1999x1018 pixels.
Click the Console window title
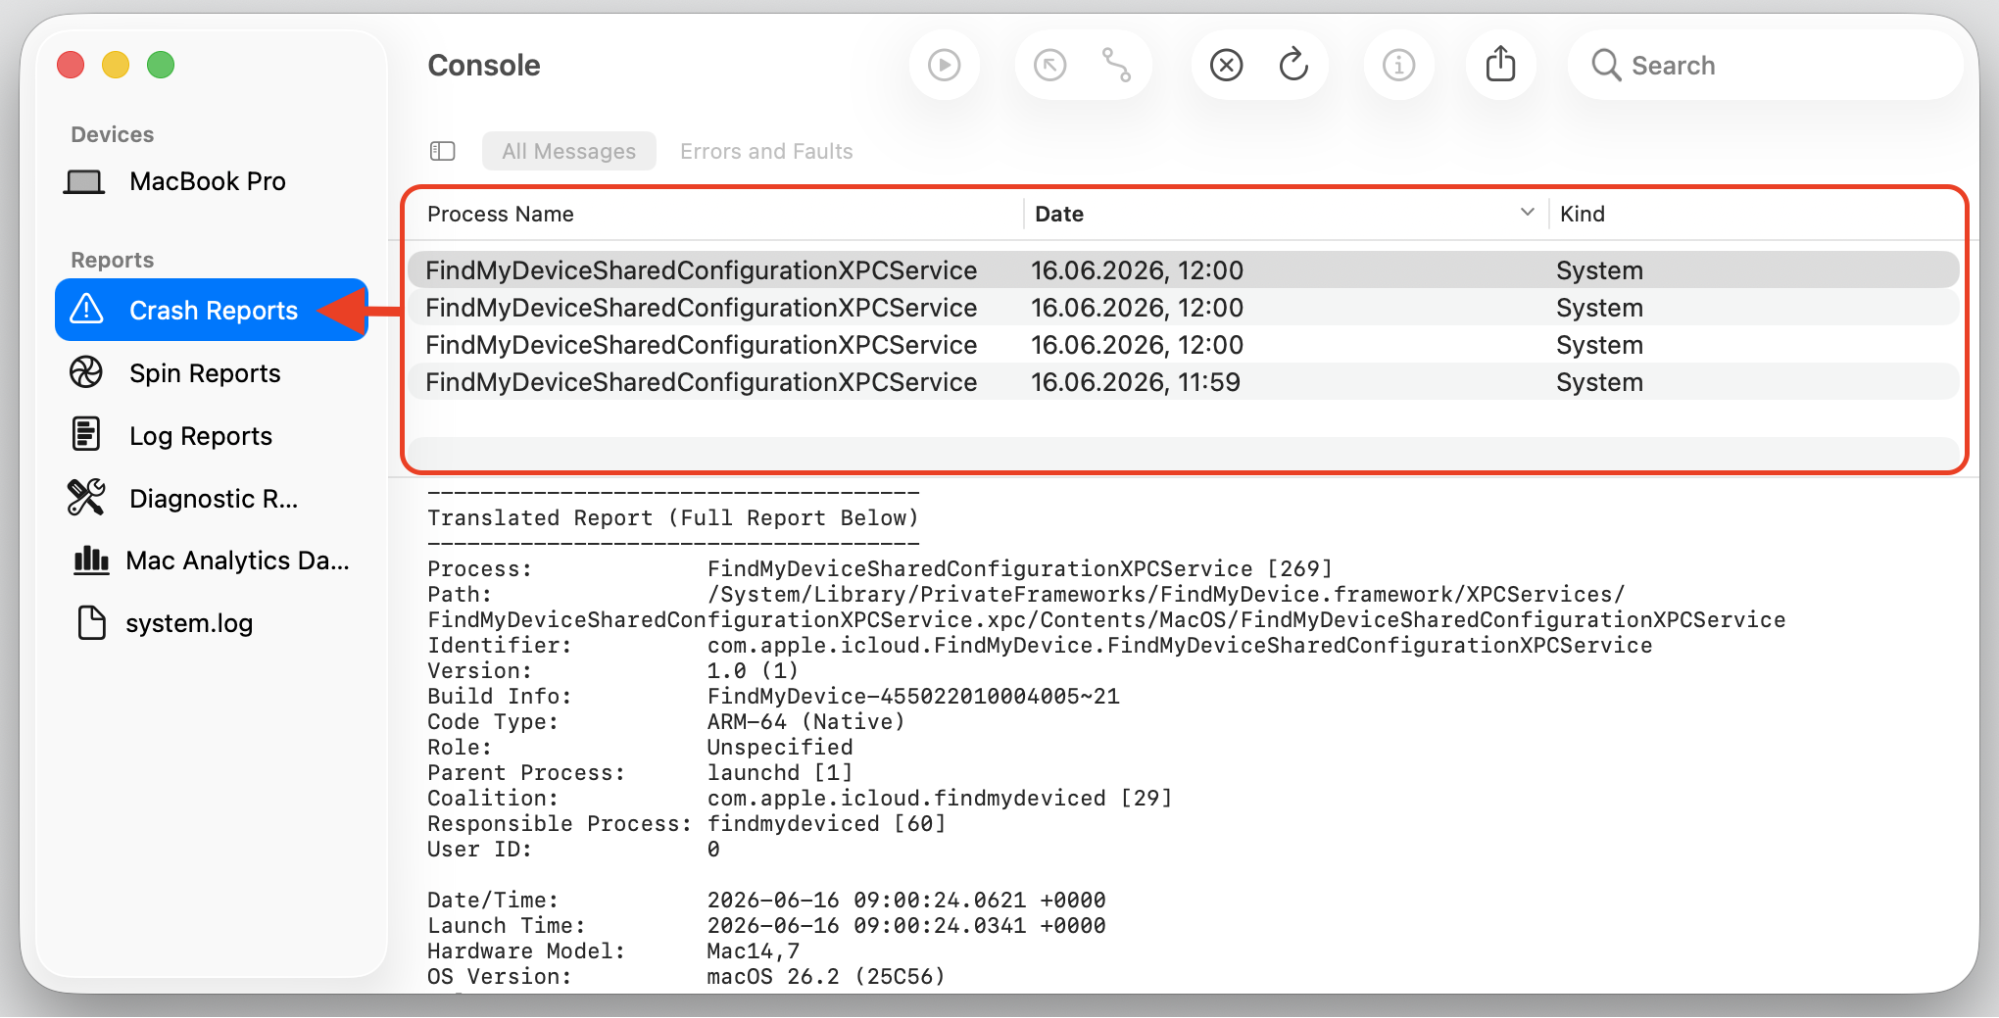pos(484,65)
